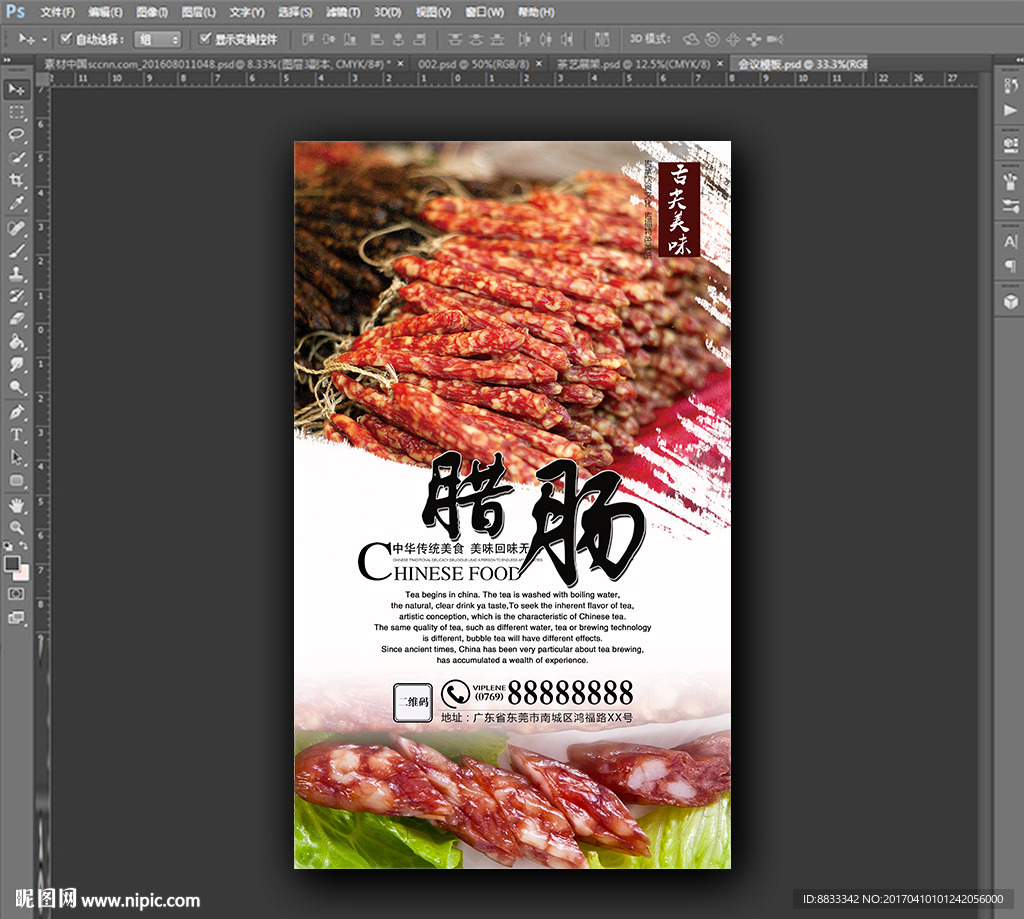
Task: Toggle the 自动选择 checkbox
Action: [65, 39]
